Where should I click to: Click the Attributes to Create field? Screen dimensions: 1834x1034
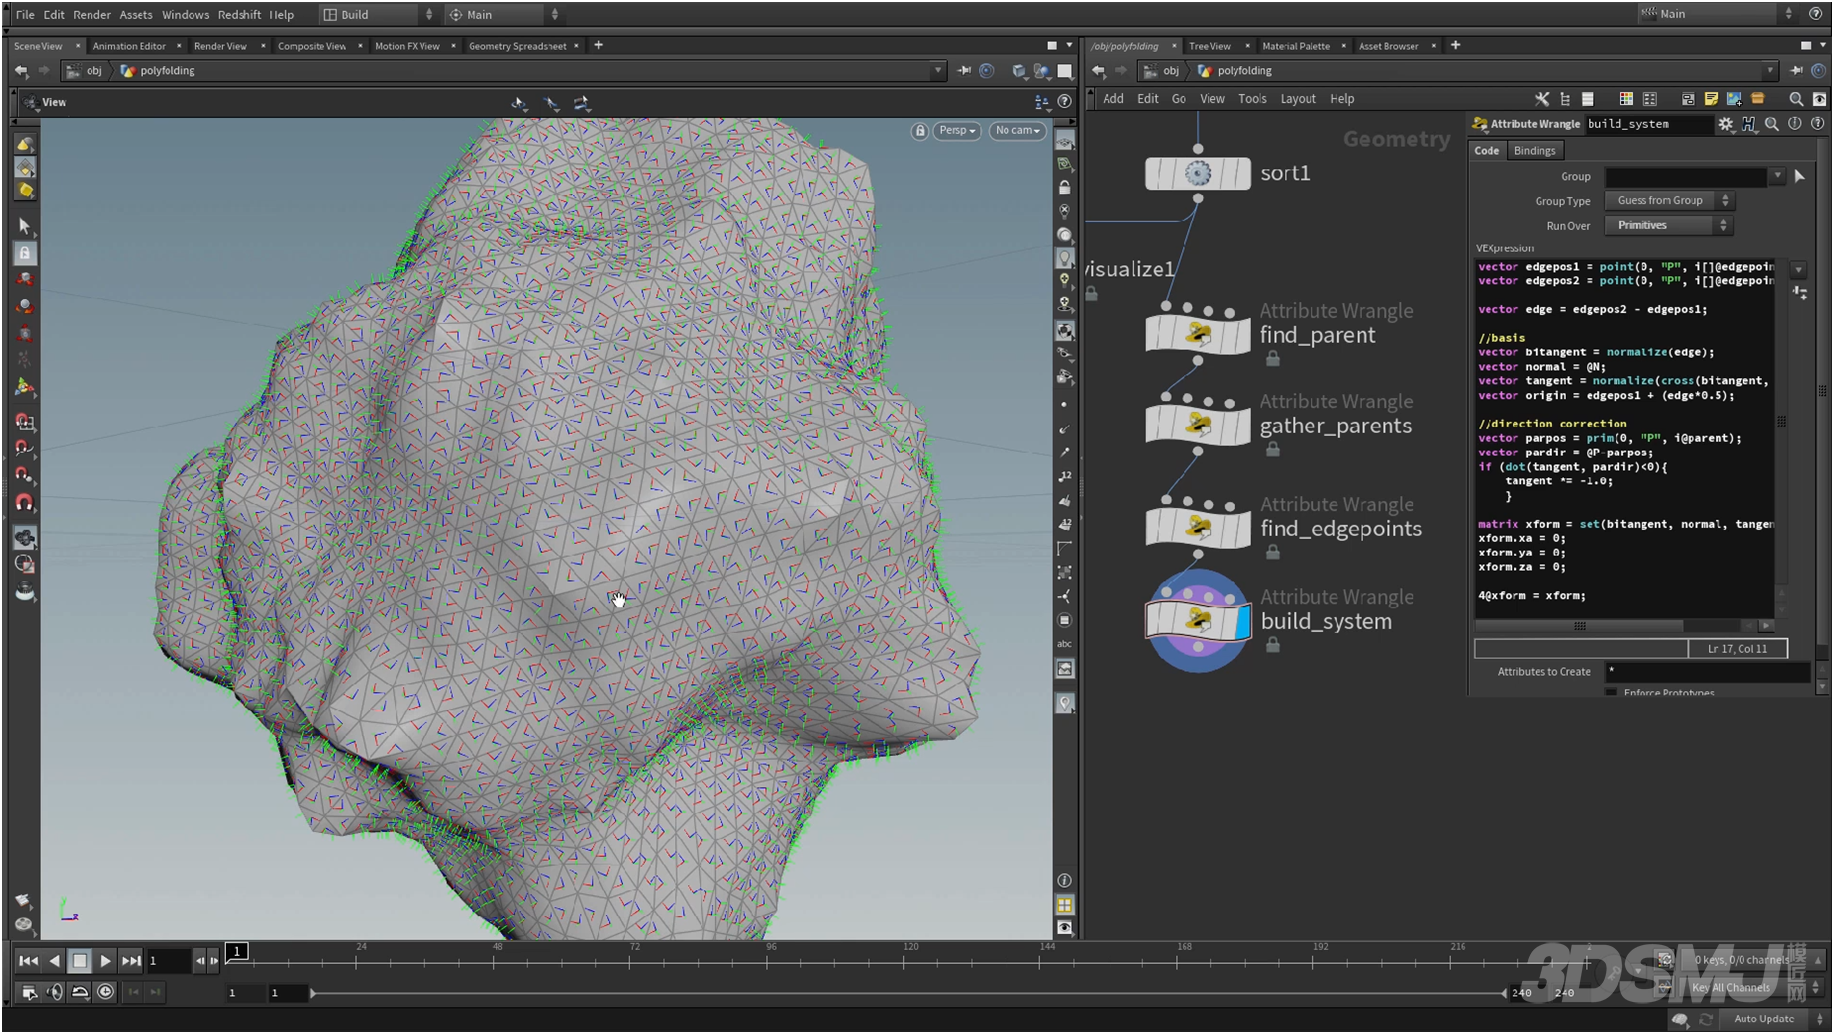(1707, 672)
